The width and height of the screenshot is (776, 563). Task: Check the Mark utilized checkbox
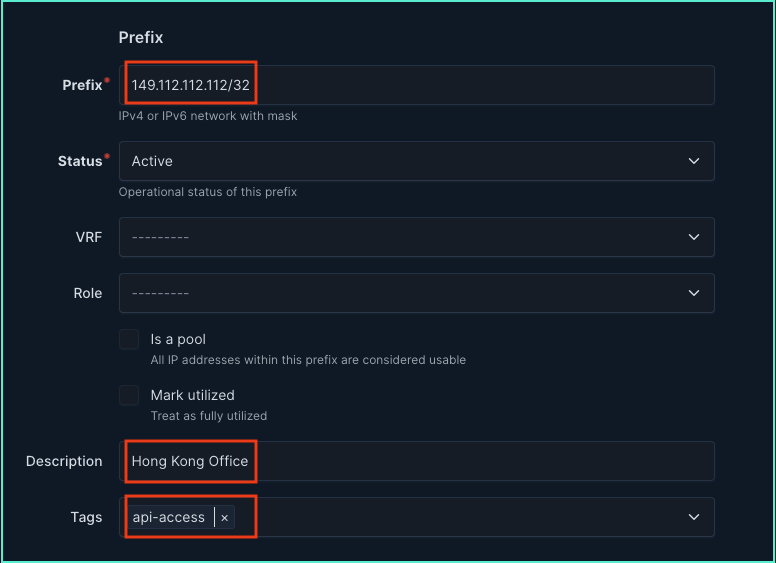coord(129,396)
